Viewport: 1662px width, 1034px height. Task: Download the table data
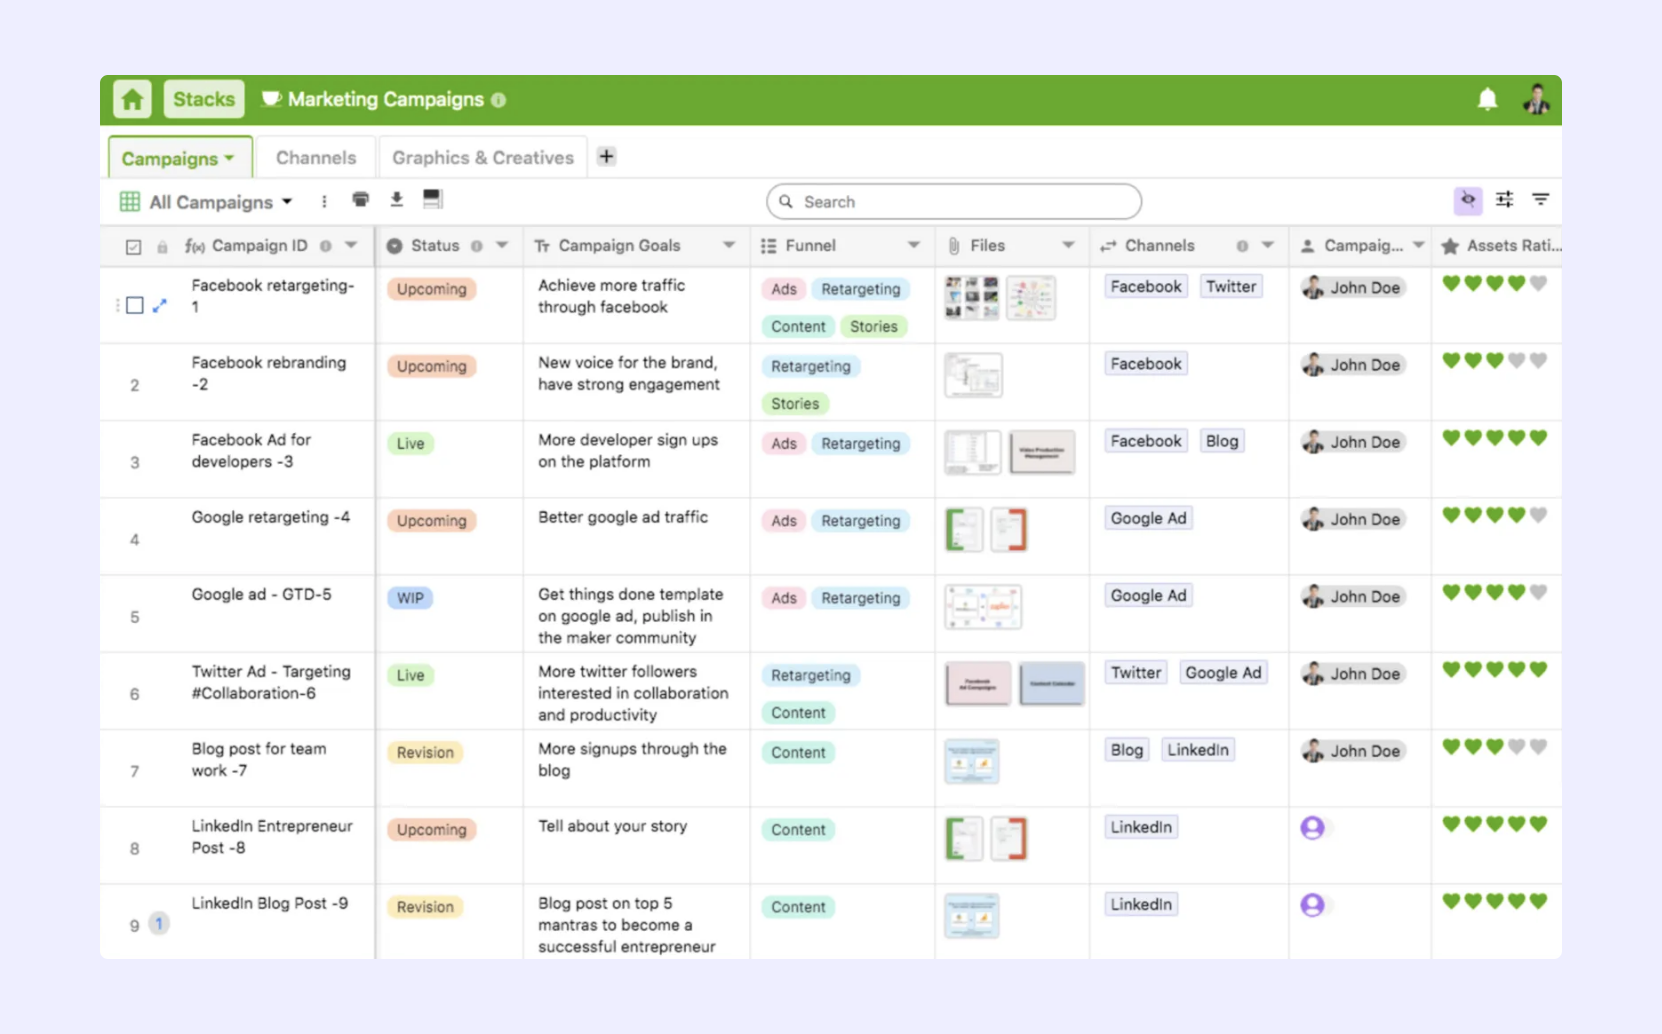(x=396, y=199)
